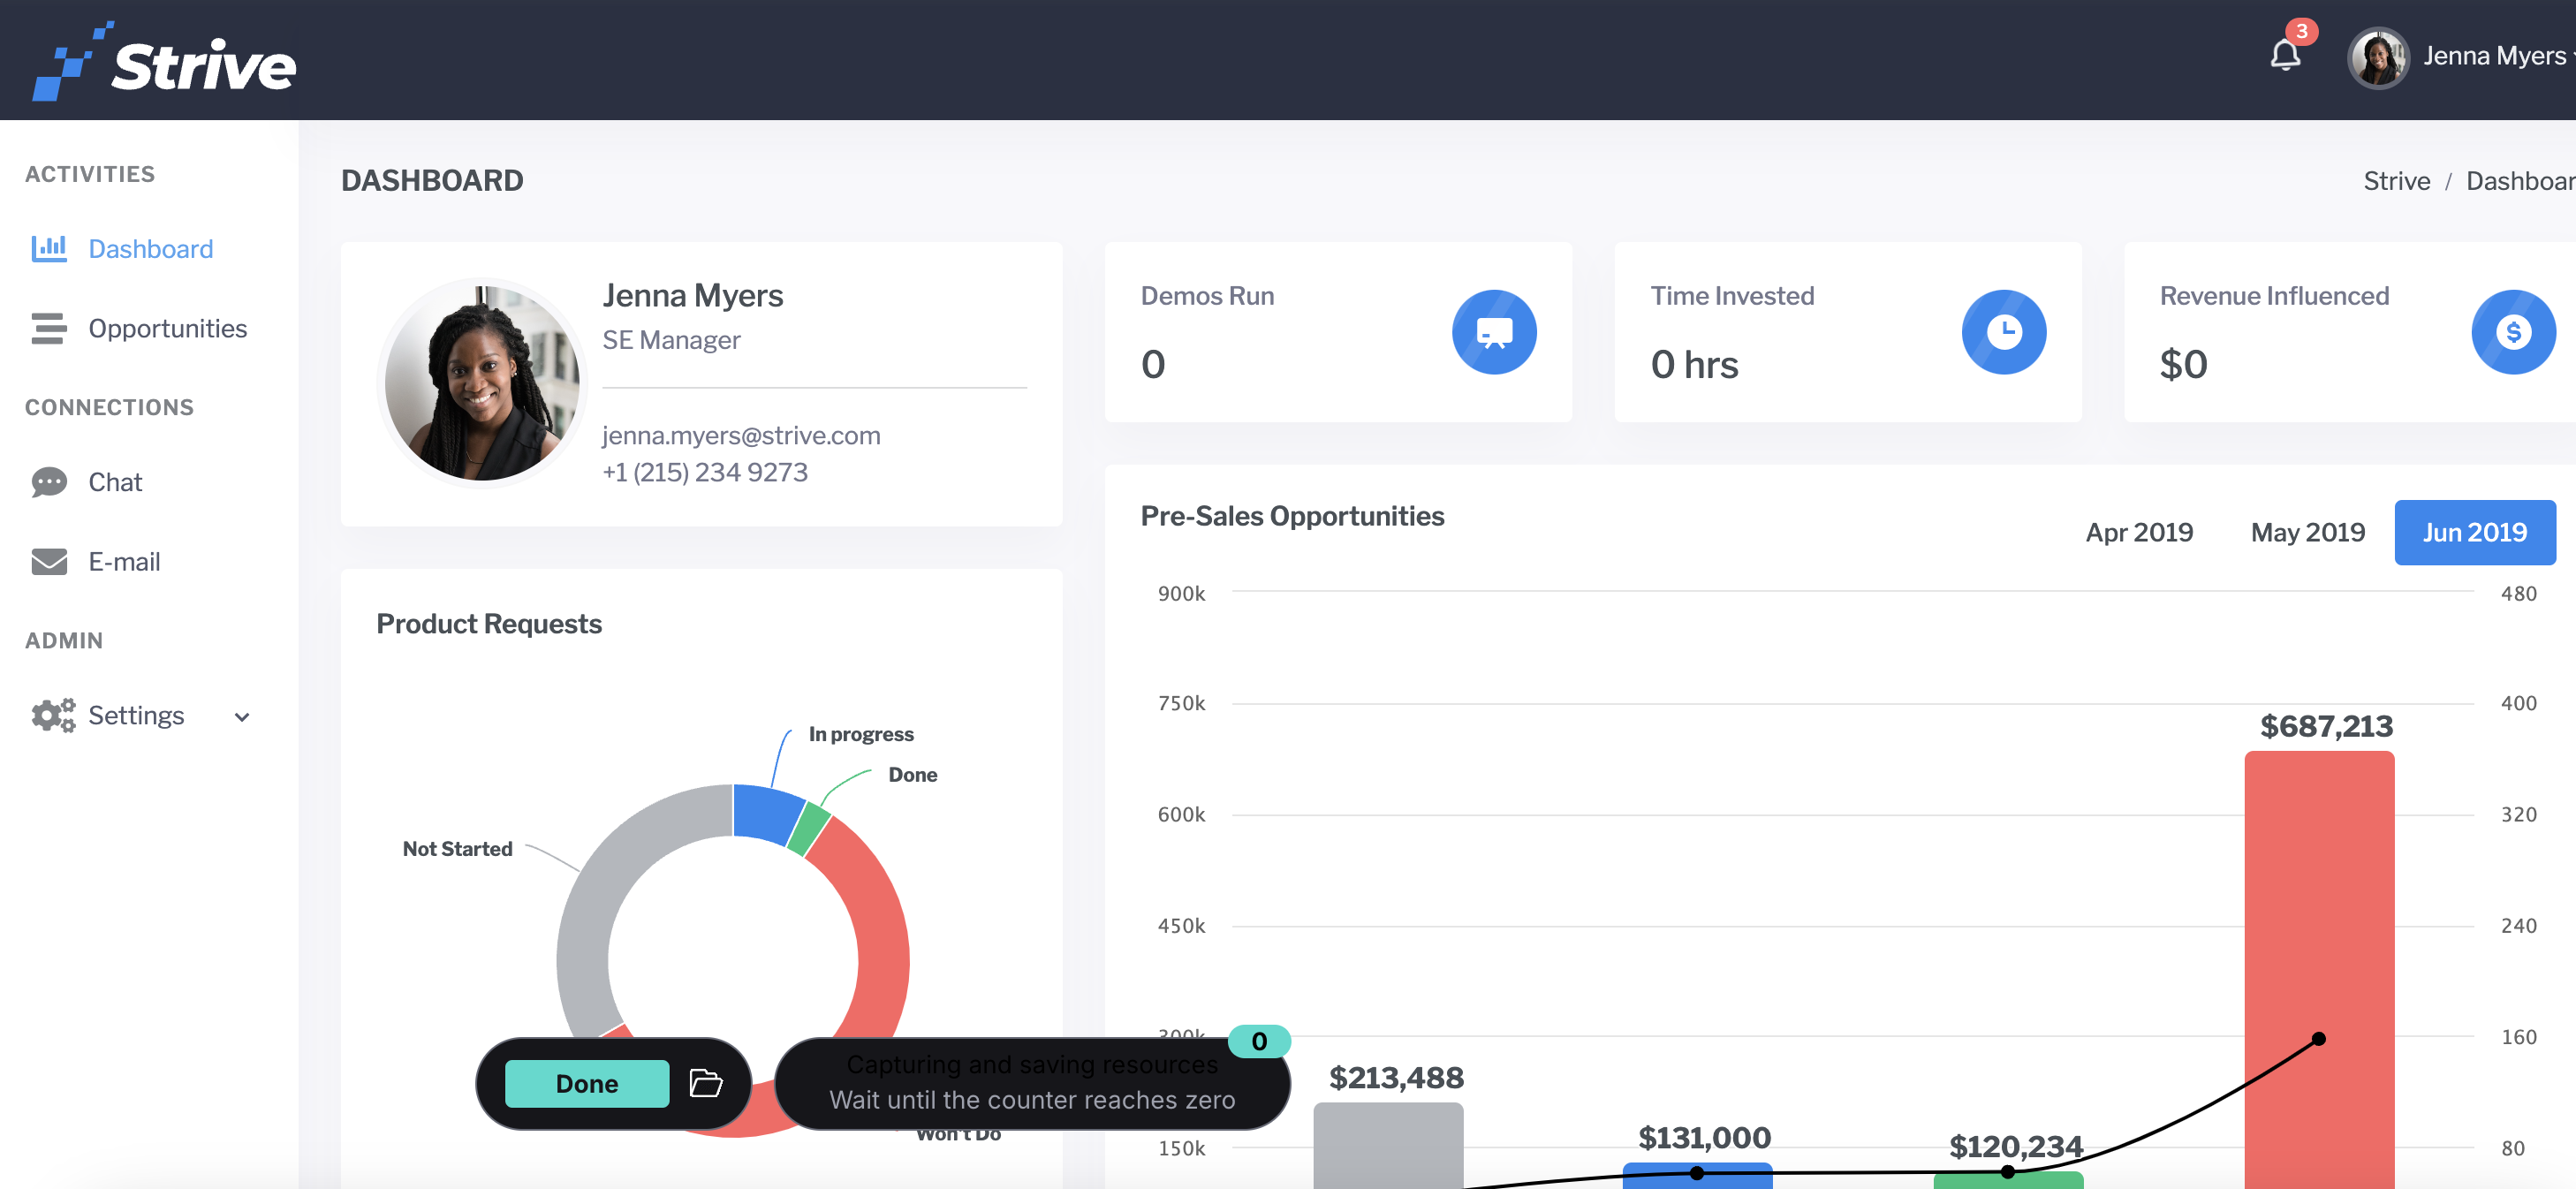Click the Chat speech bubble icon

pos(49,482)
